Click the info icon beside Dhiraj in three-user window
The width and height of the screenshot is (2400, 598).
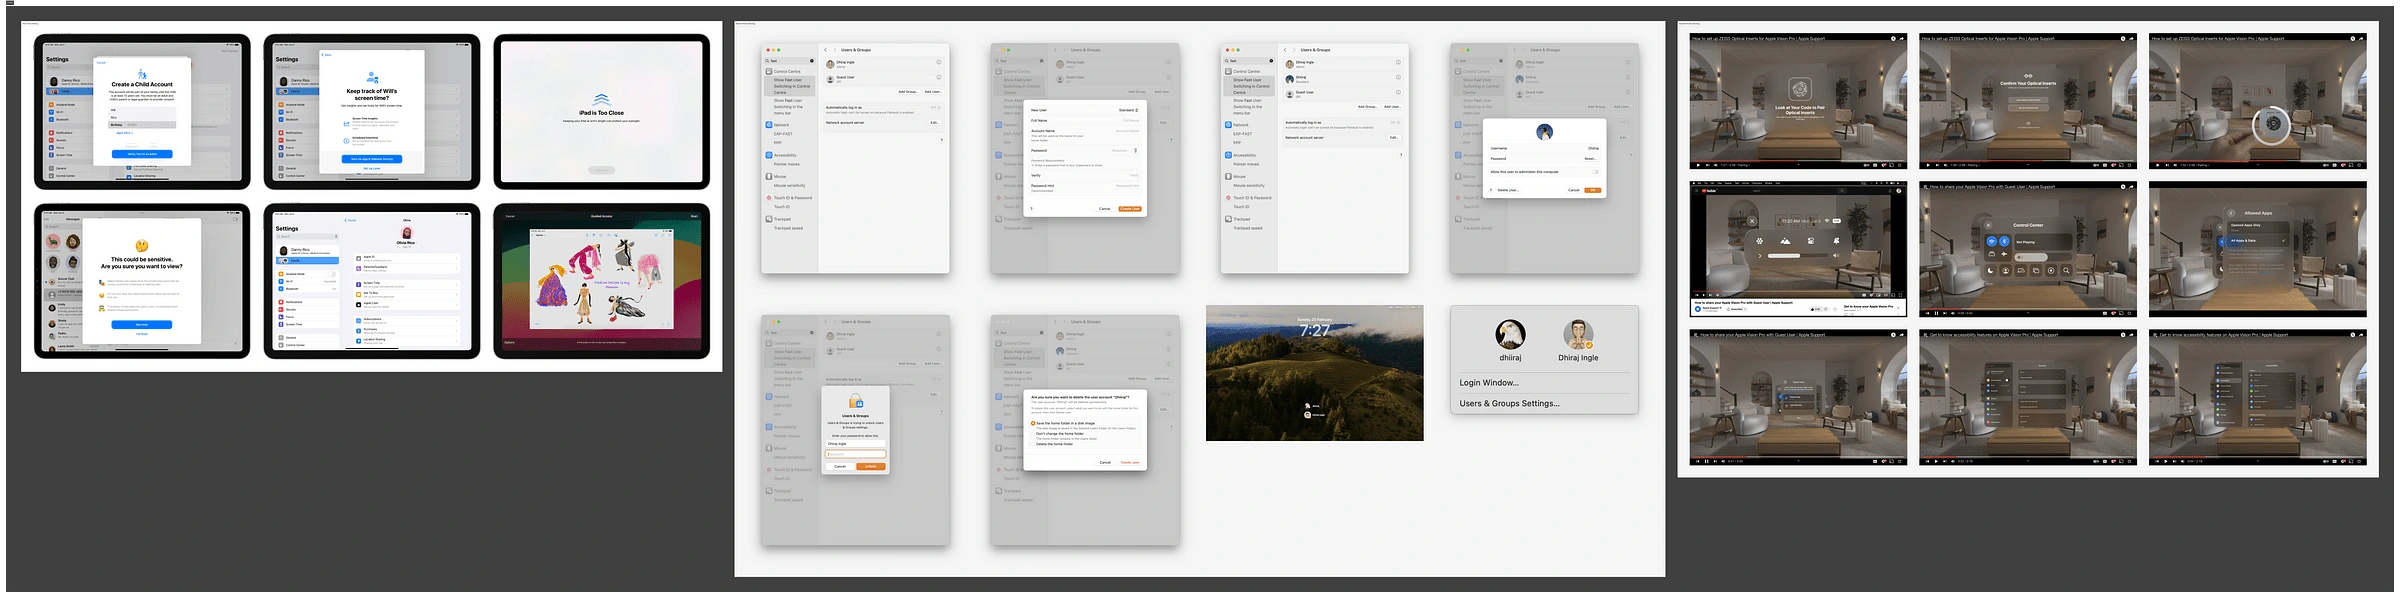coord(1398,77)
